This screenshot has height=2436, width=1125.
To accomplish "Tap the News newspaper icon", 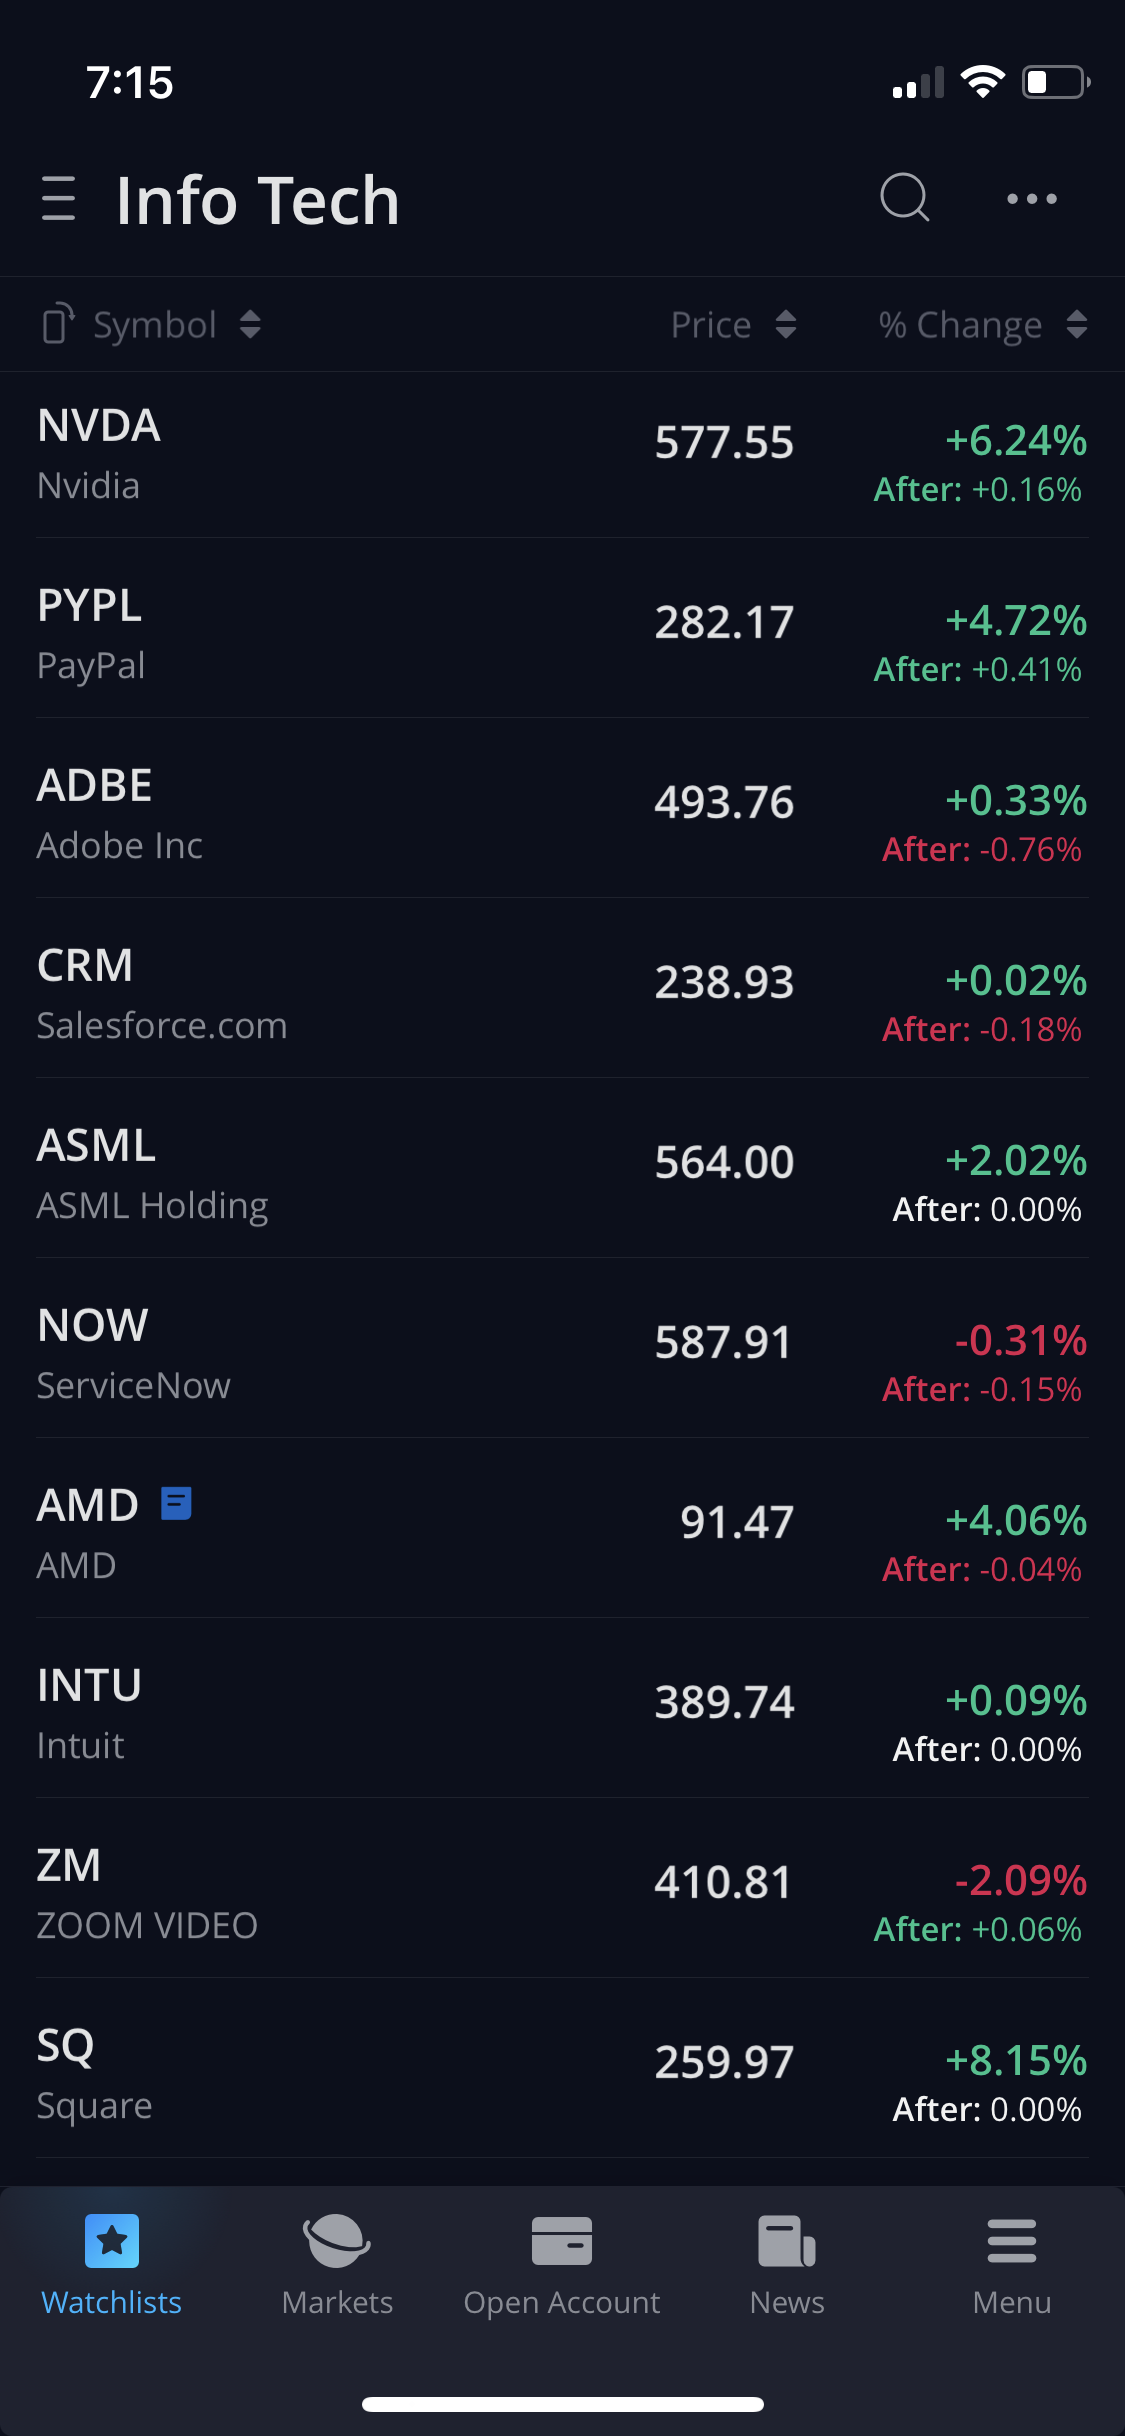I will (x=787, y=2241).
